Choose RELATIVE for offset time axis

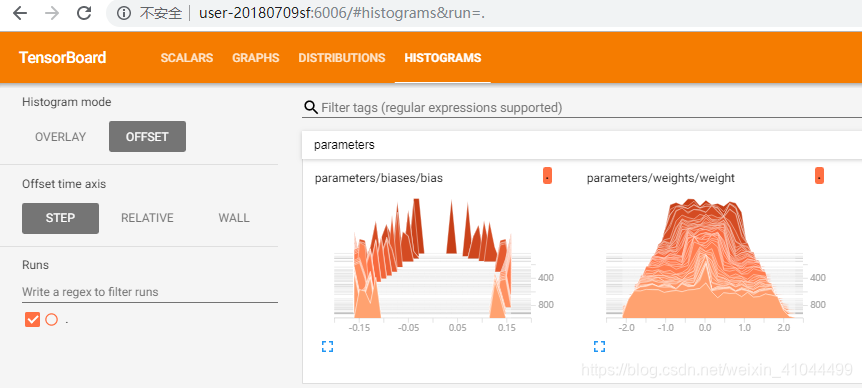coord(147,218)
